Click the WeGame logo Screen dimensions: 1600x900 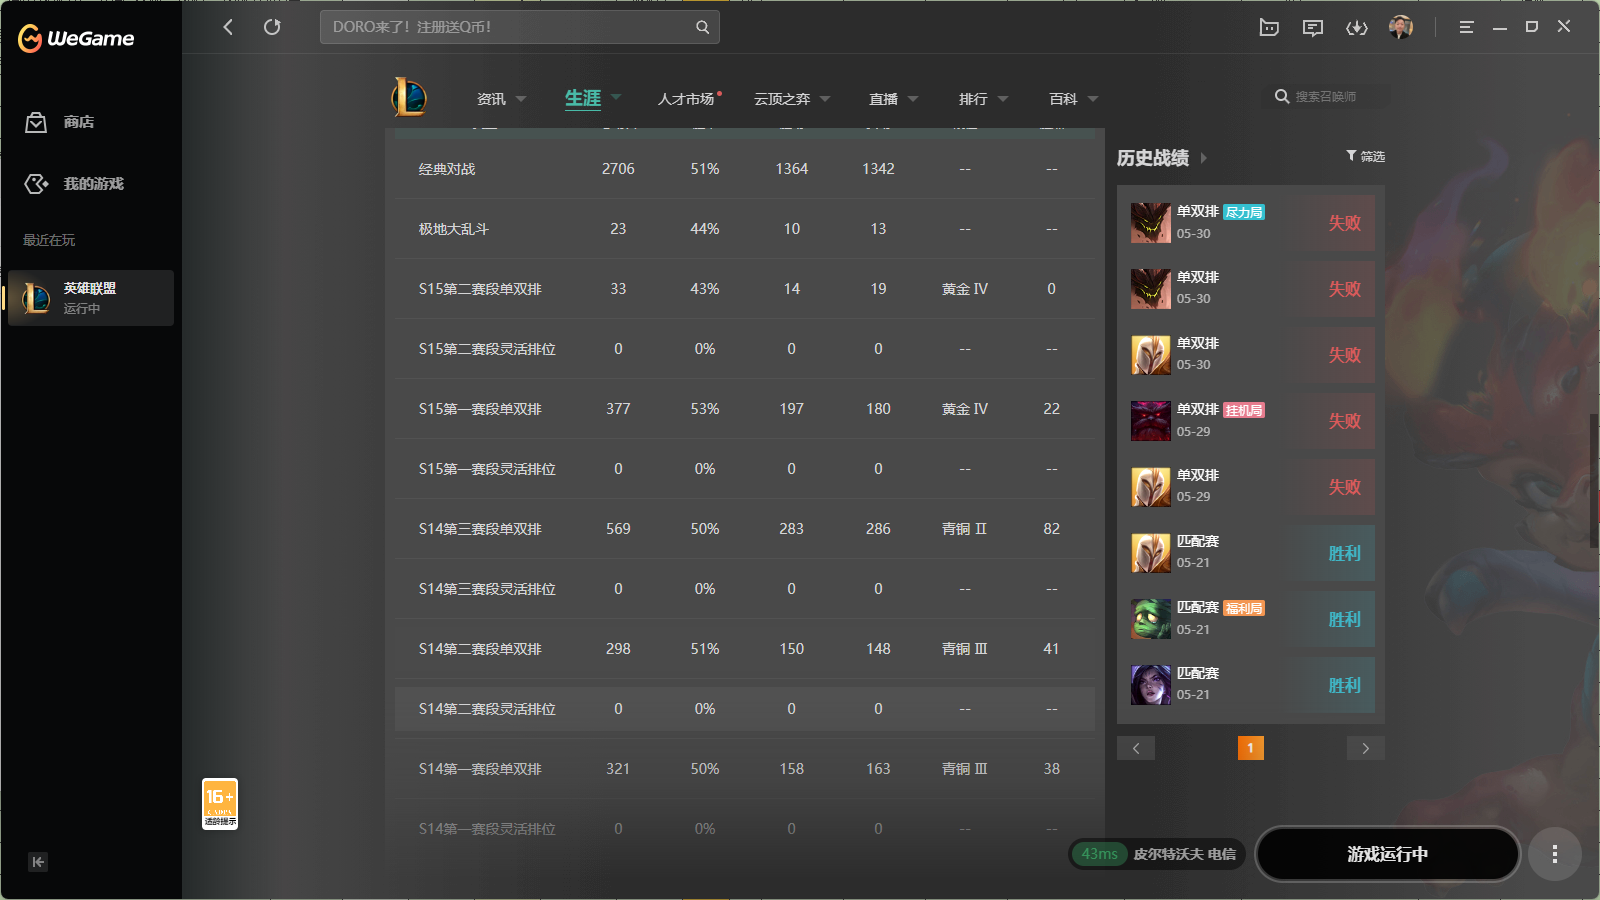click(76, 38)
